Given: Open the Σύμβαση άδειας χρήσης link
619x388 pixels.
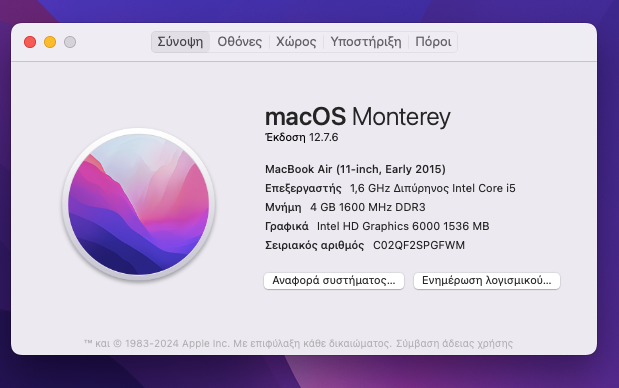Looking at the screenshot, I should pos(454,343).
